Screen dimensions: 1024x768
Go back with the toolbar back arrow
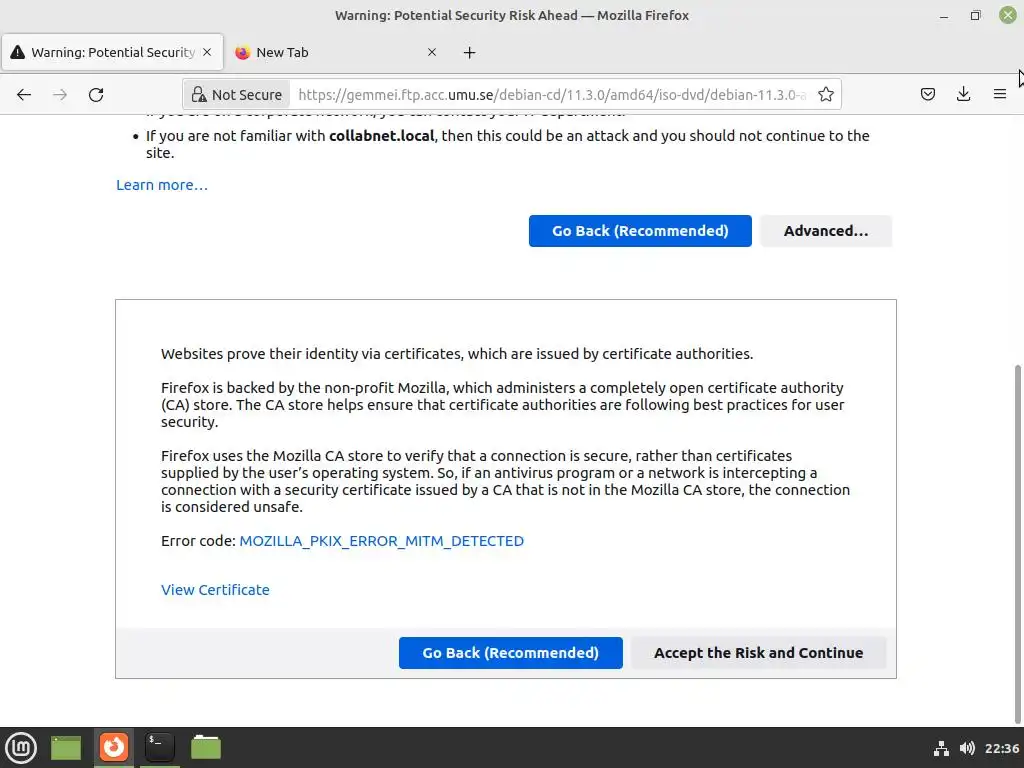[x=24, y=95]
